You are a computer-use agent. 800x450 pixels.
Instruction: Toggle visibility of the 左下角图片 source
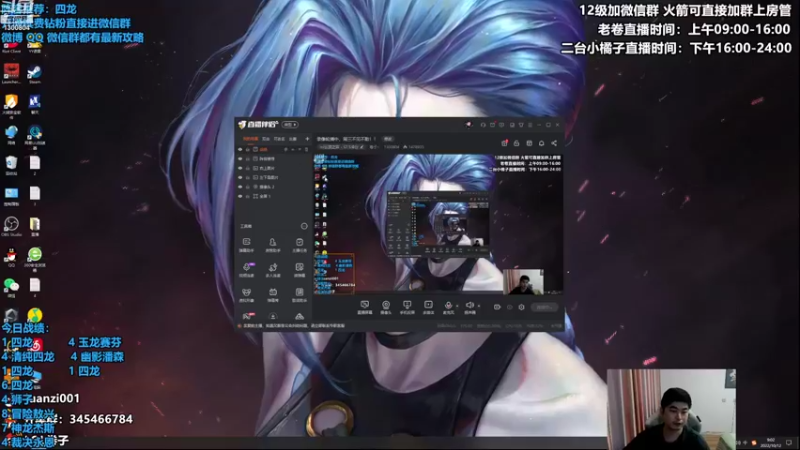[x=240, y=178]
